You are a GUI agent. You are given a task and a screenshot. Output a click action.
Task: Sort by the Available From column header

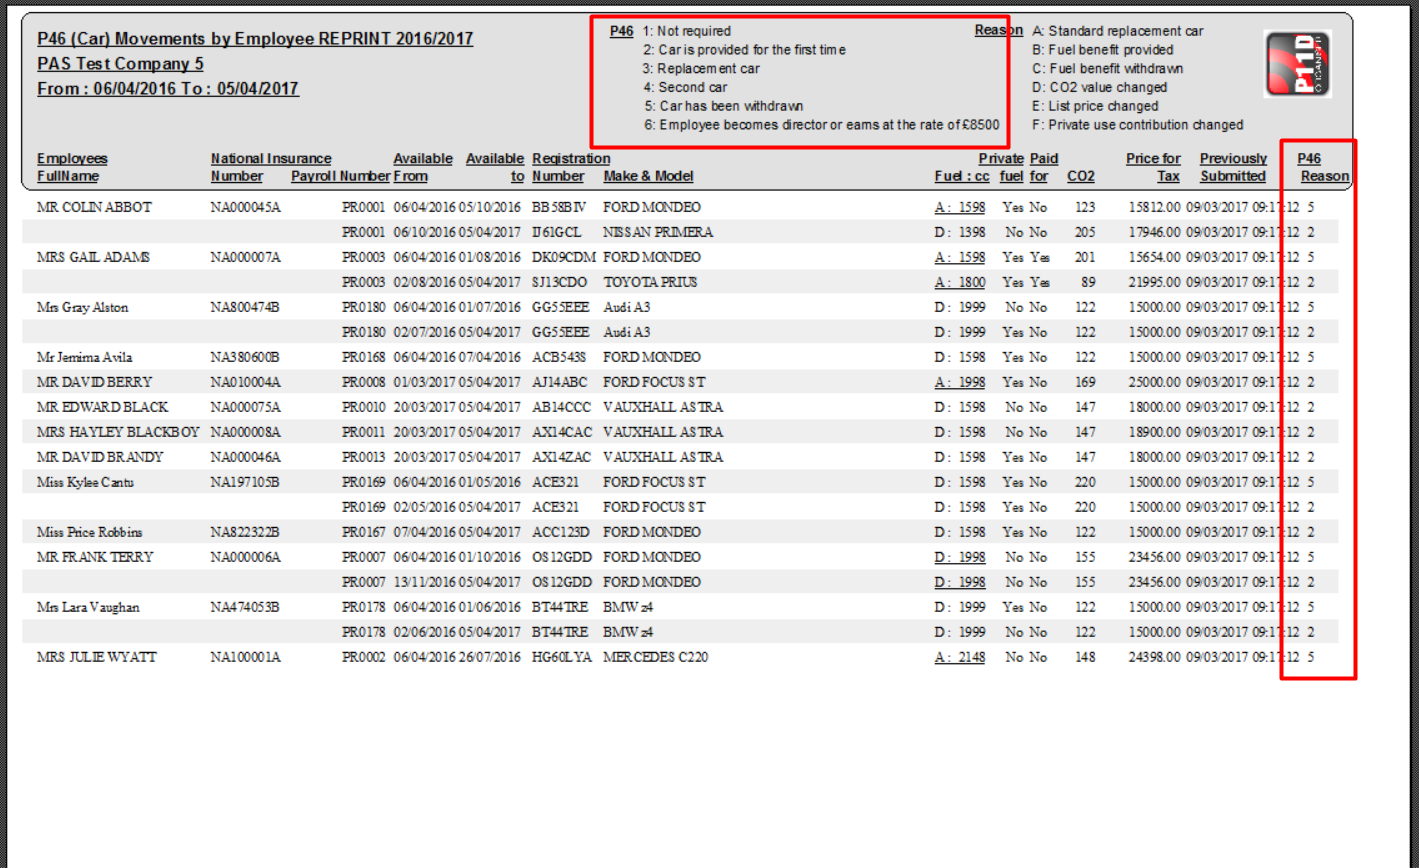(x=422, y=167)
